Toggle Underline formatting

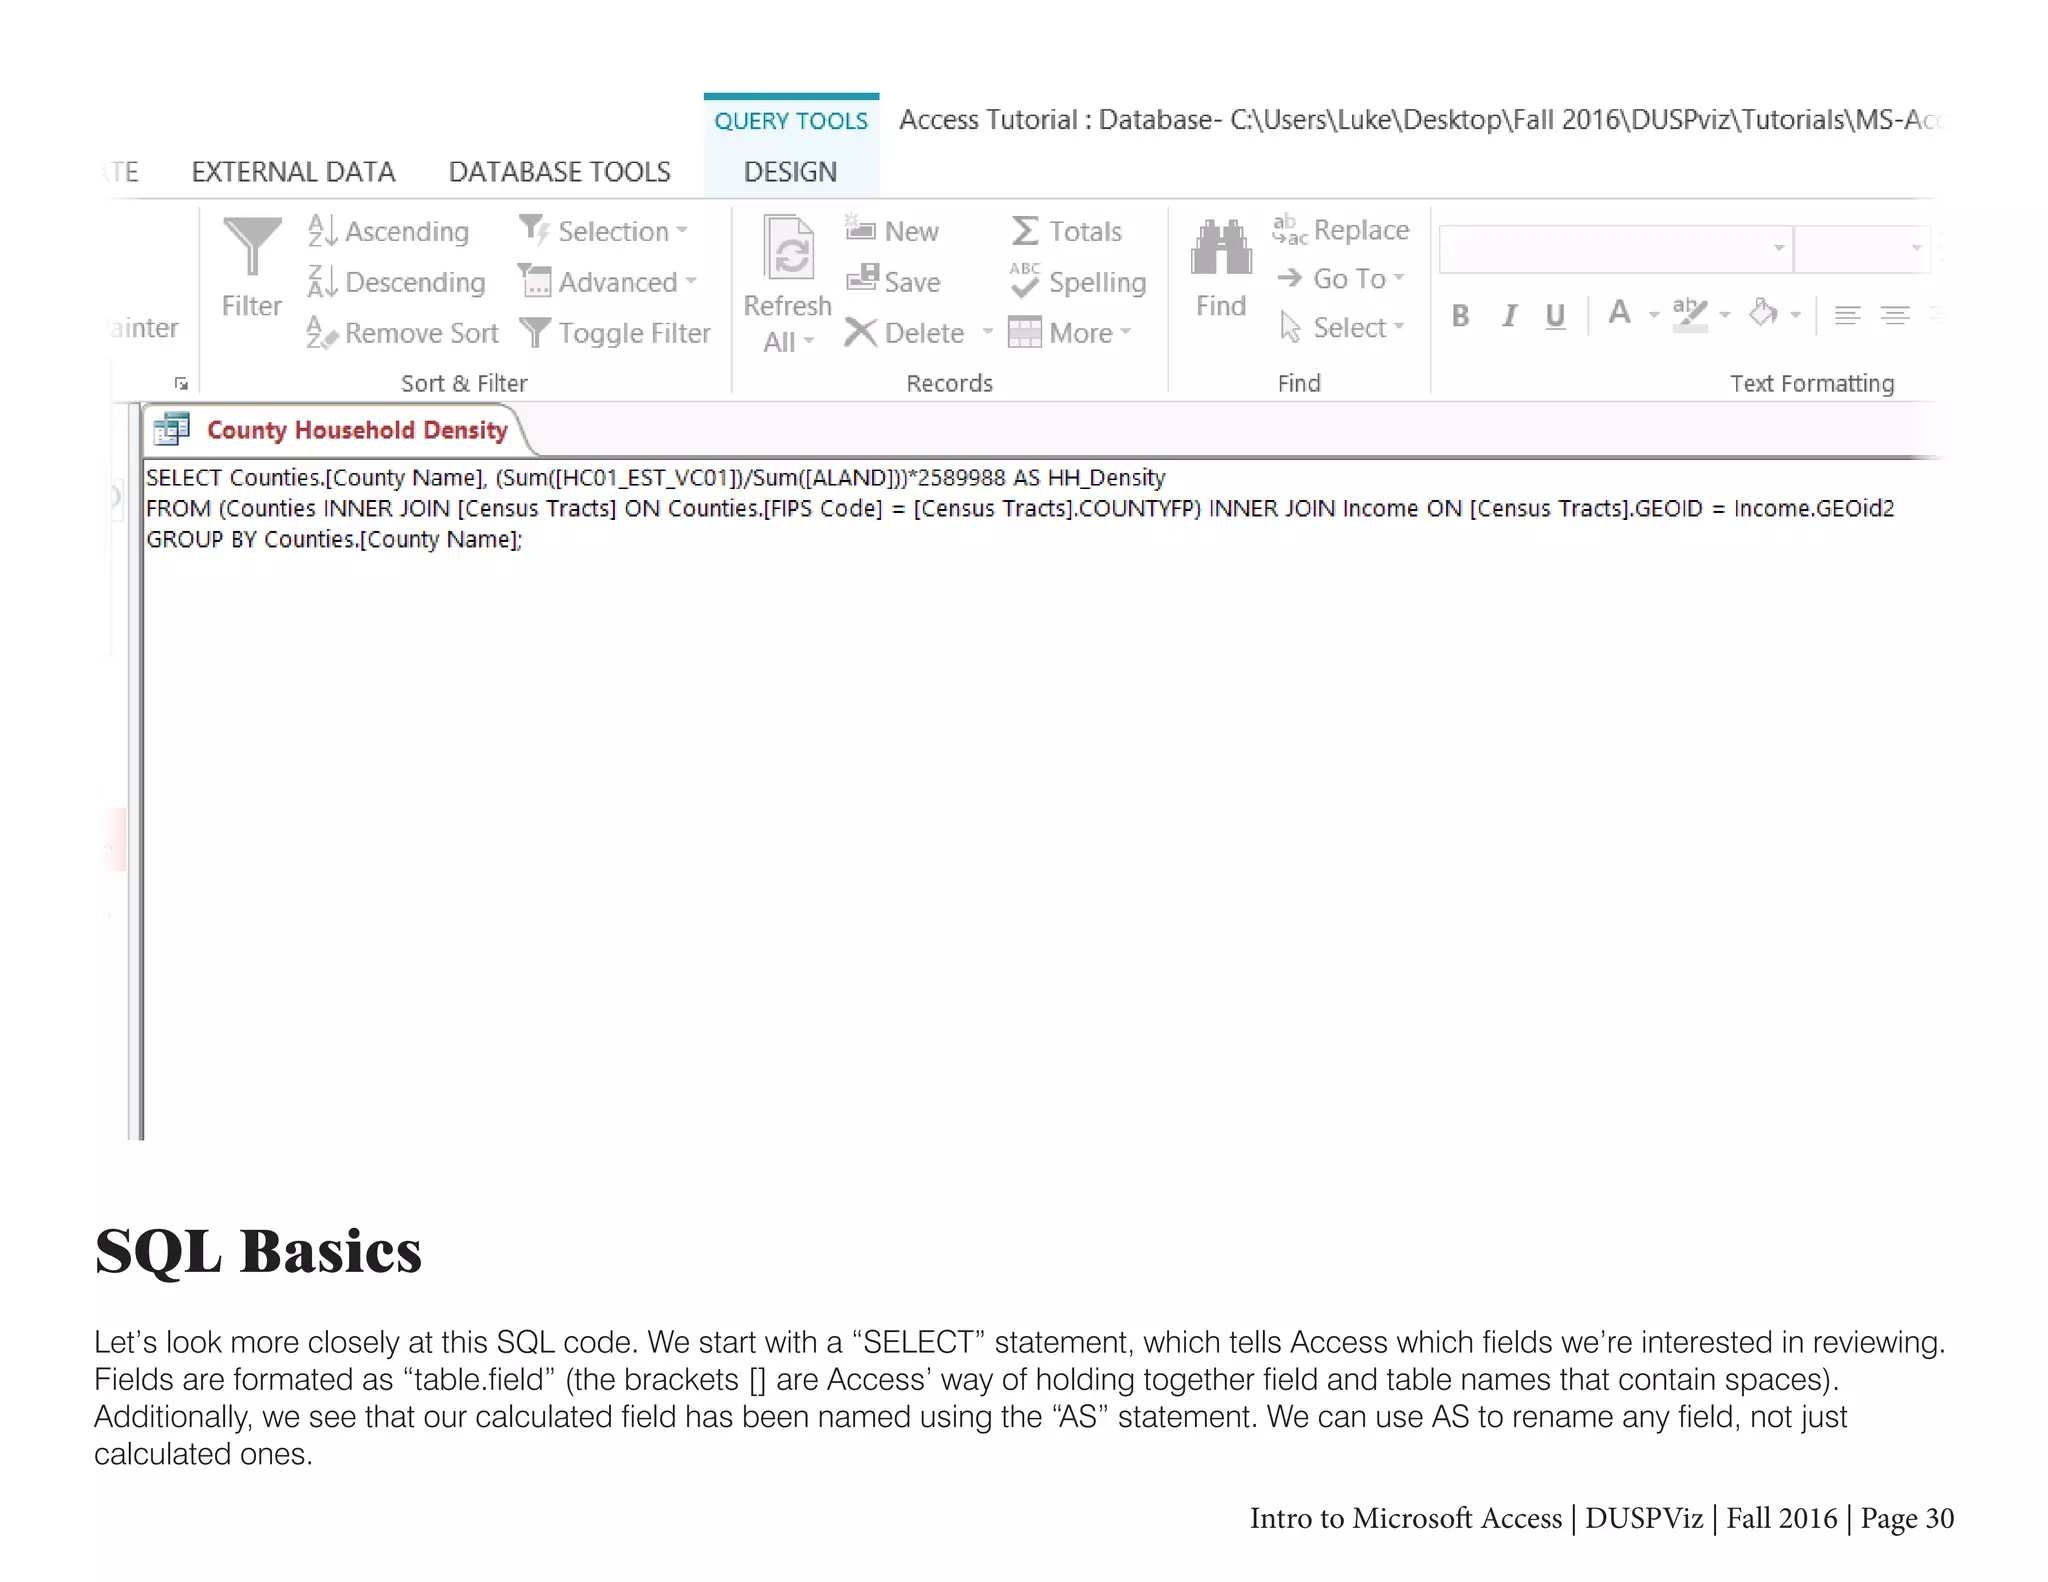1555,316
